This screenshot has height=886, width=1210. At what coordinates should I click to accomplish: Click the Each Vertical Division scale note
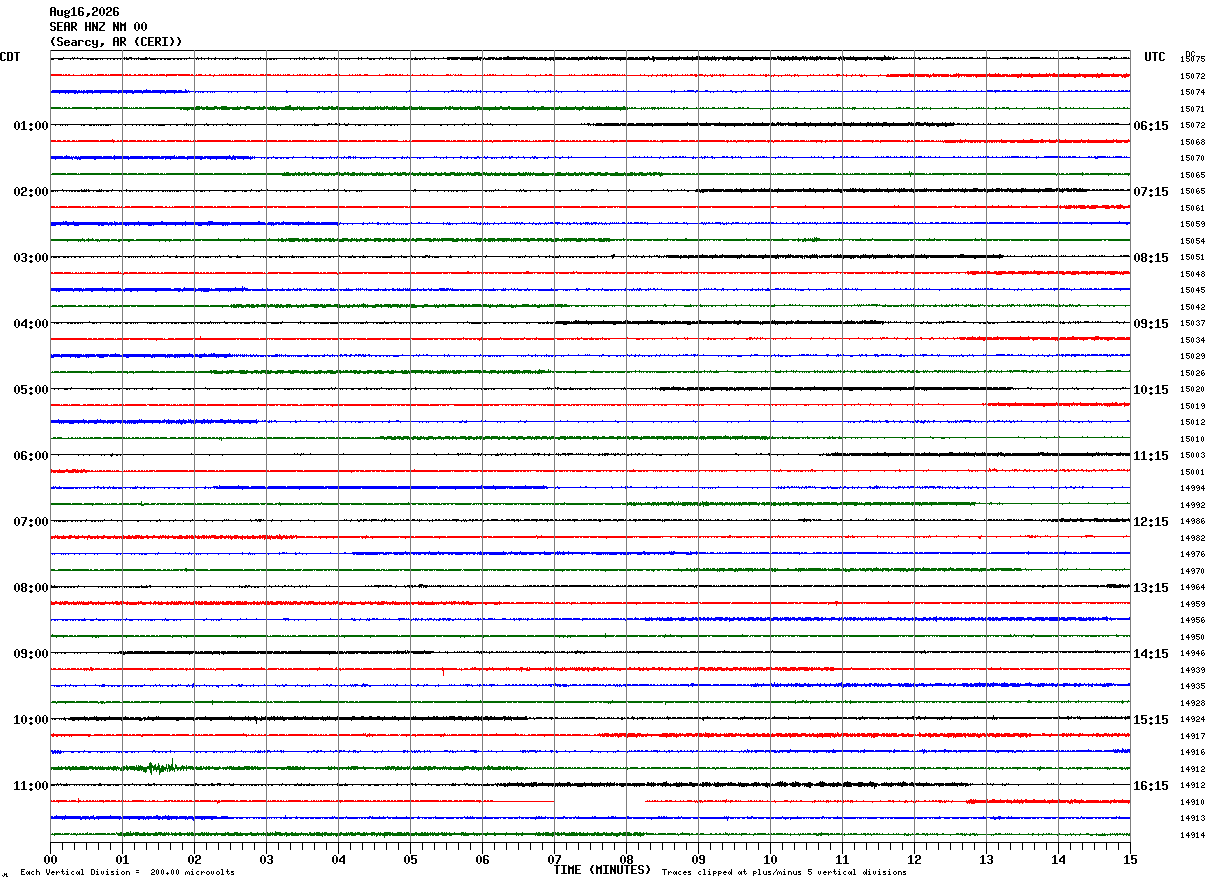click(127, 872)
